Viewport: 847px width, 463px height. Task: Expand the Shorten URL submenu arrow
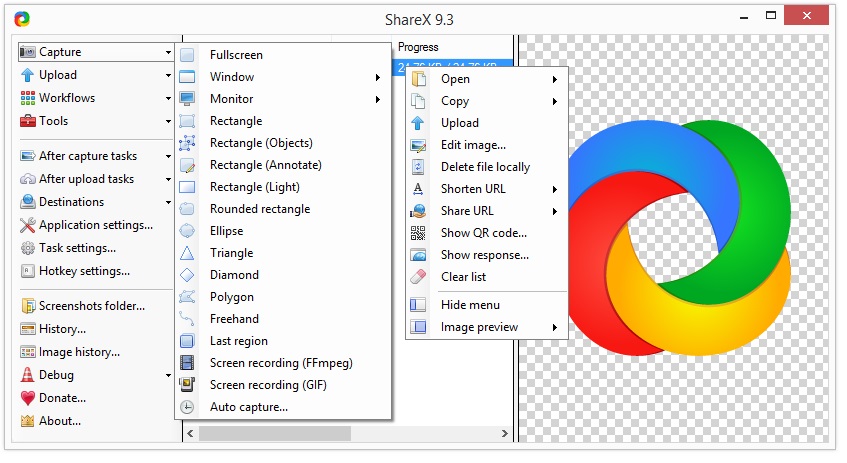click(554, 189)
